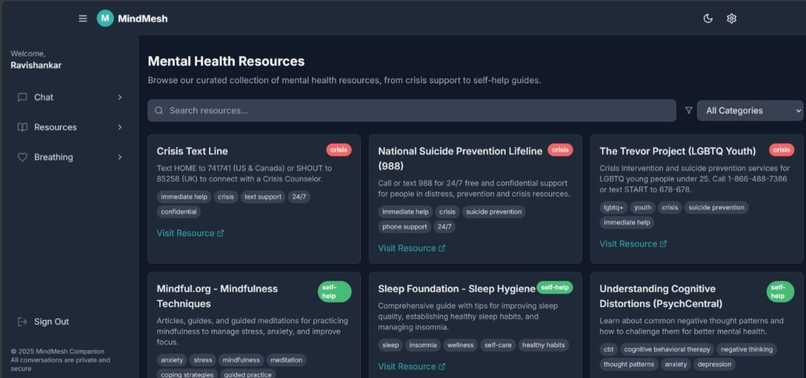Click external link icon on Suicide Prevention Lifeline
Viewport: 806px width, 378px height.
point(442,248)
